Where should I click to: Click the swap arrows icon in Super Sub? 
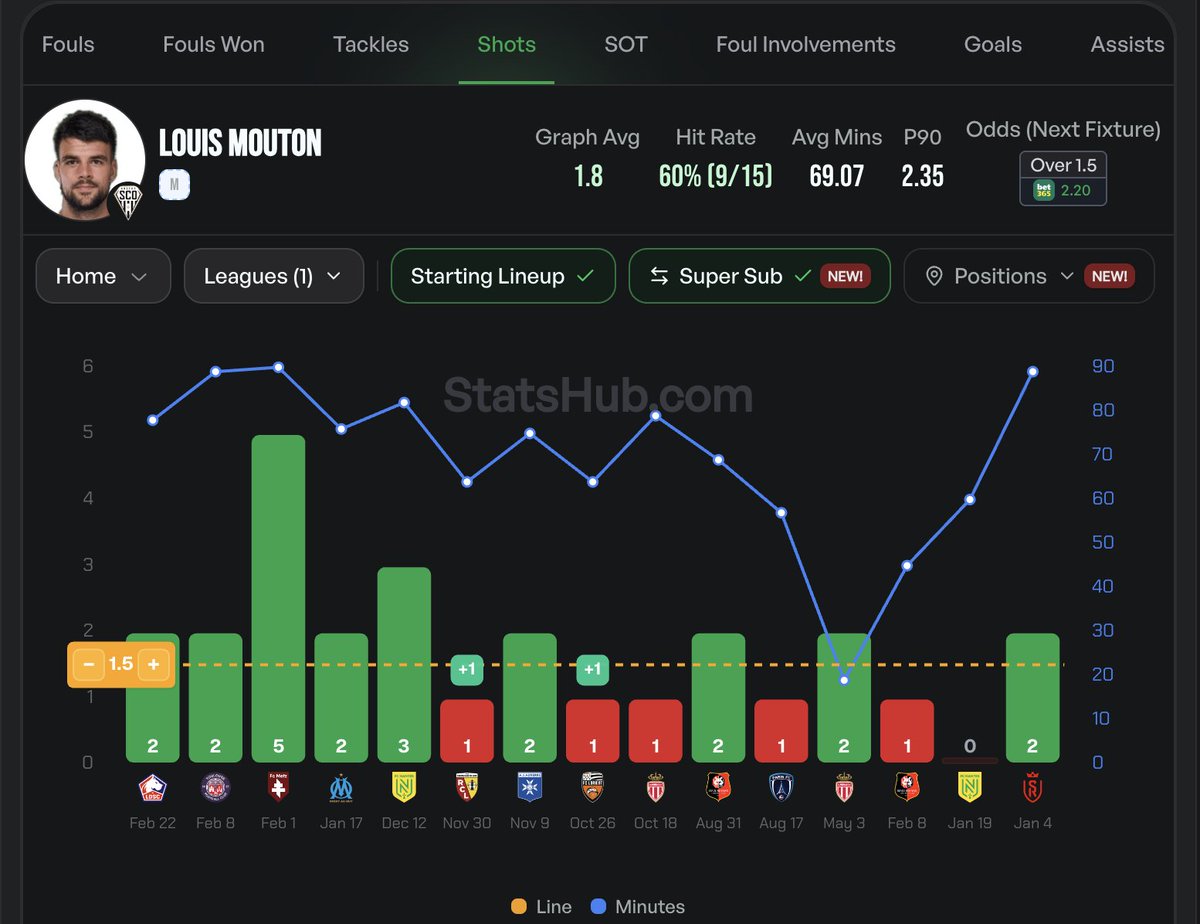[659, 276]
